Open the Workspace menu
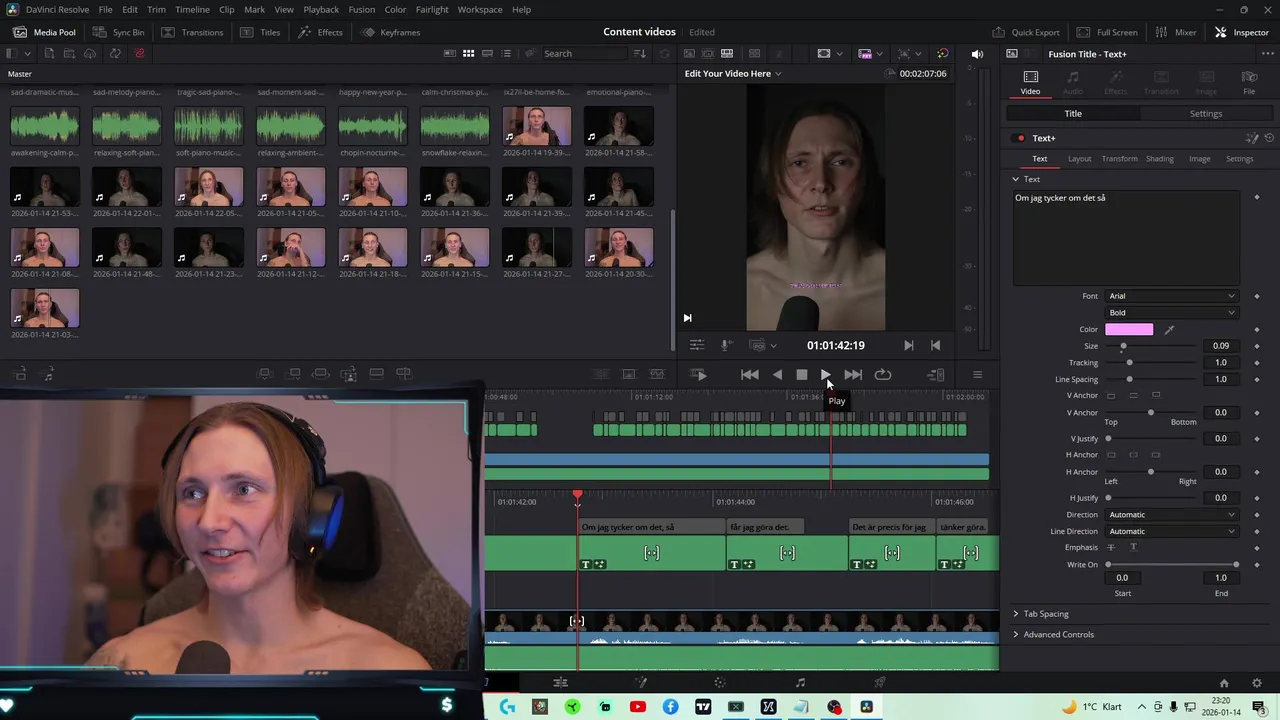 [x=480, y=9]
